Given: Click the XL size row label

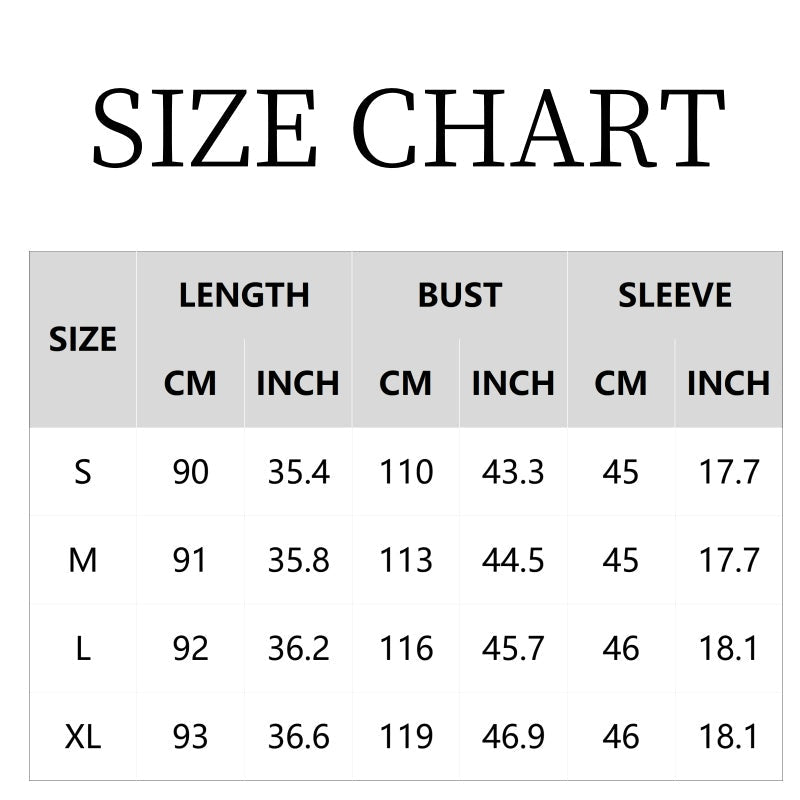Looking at the screenshot, I should click(x=83, y=737).
